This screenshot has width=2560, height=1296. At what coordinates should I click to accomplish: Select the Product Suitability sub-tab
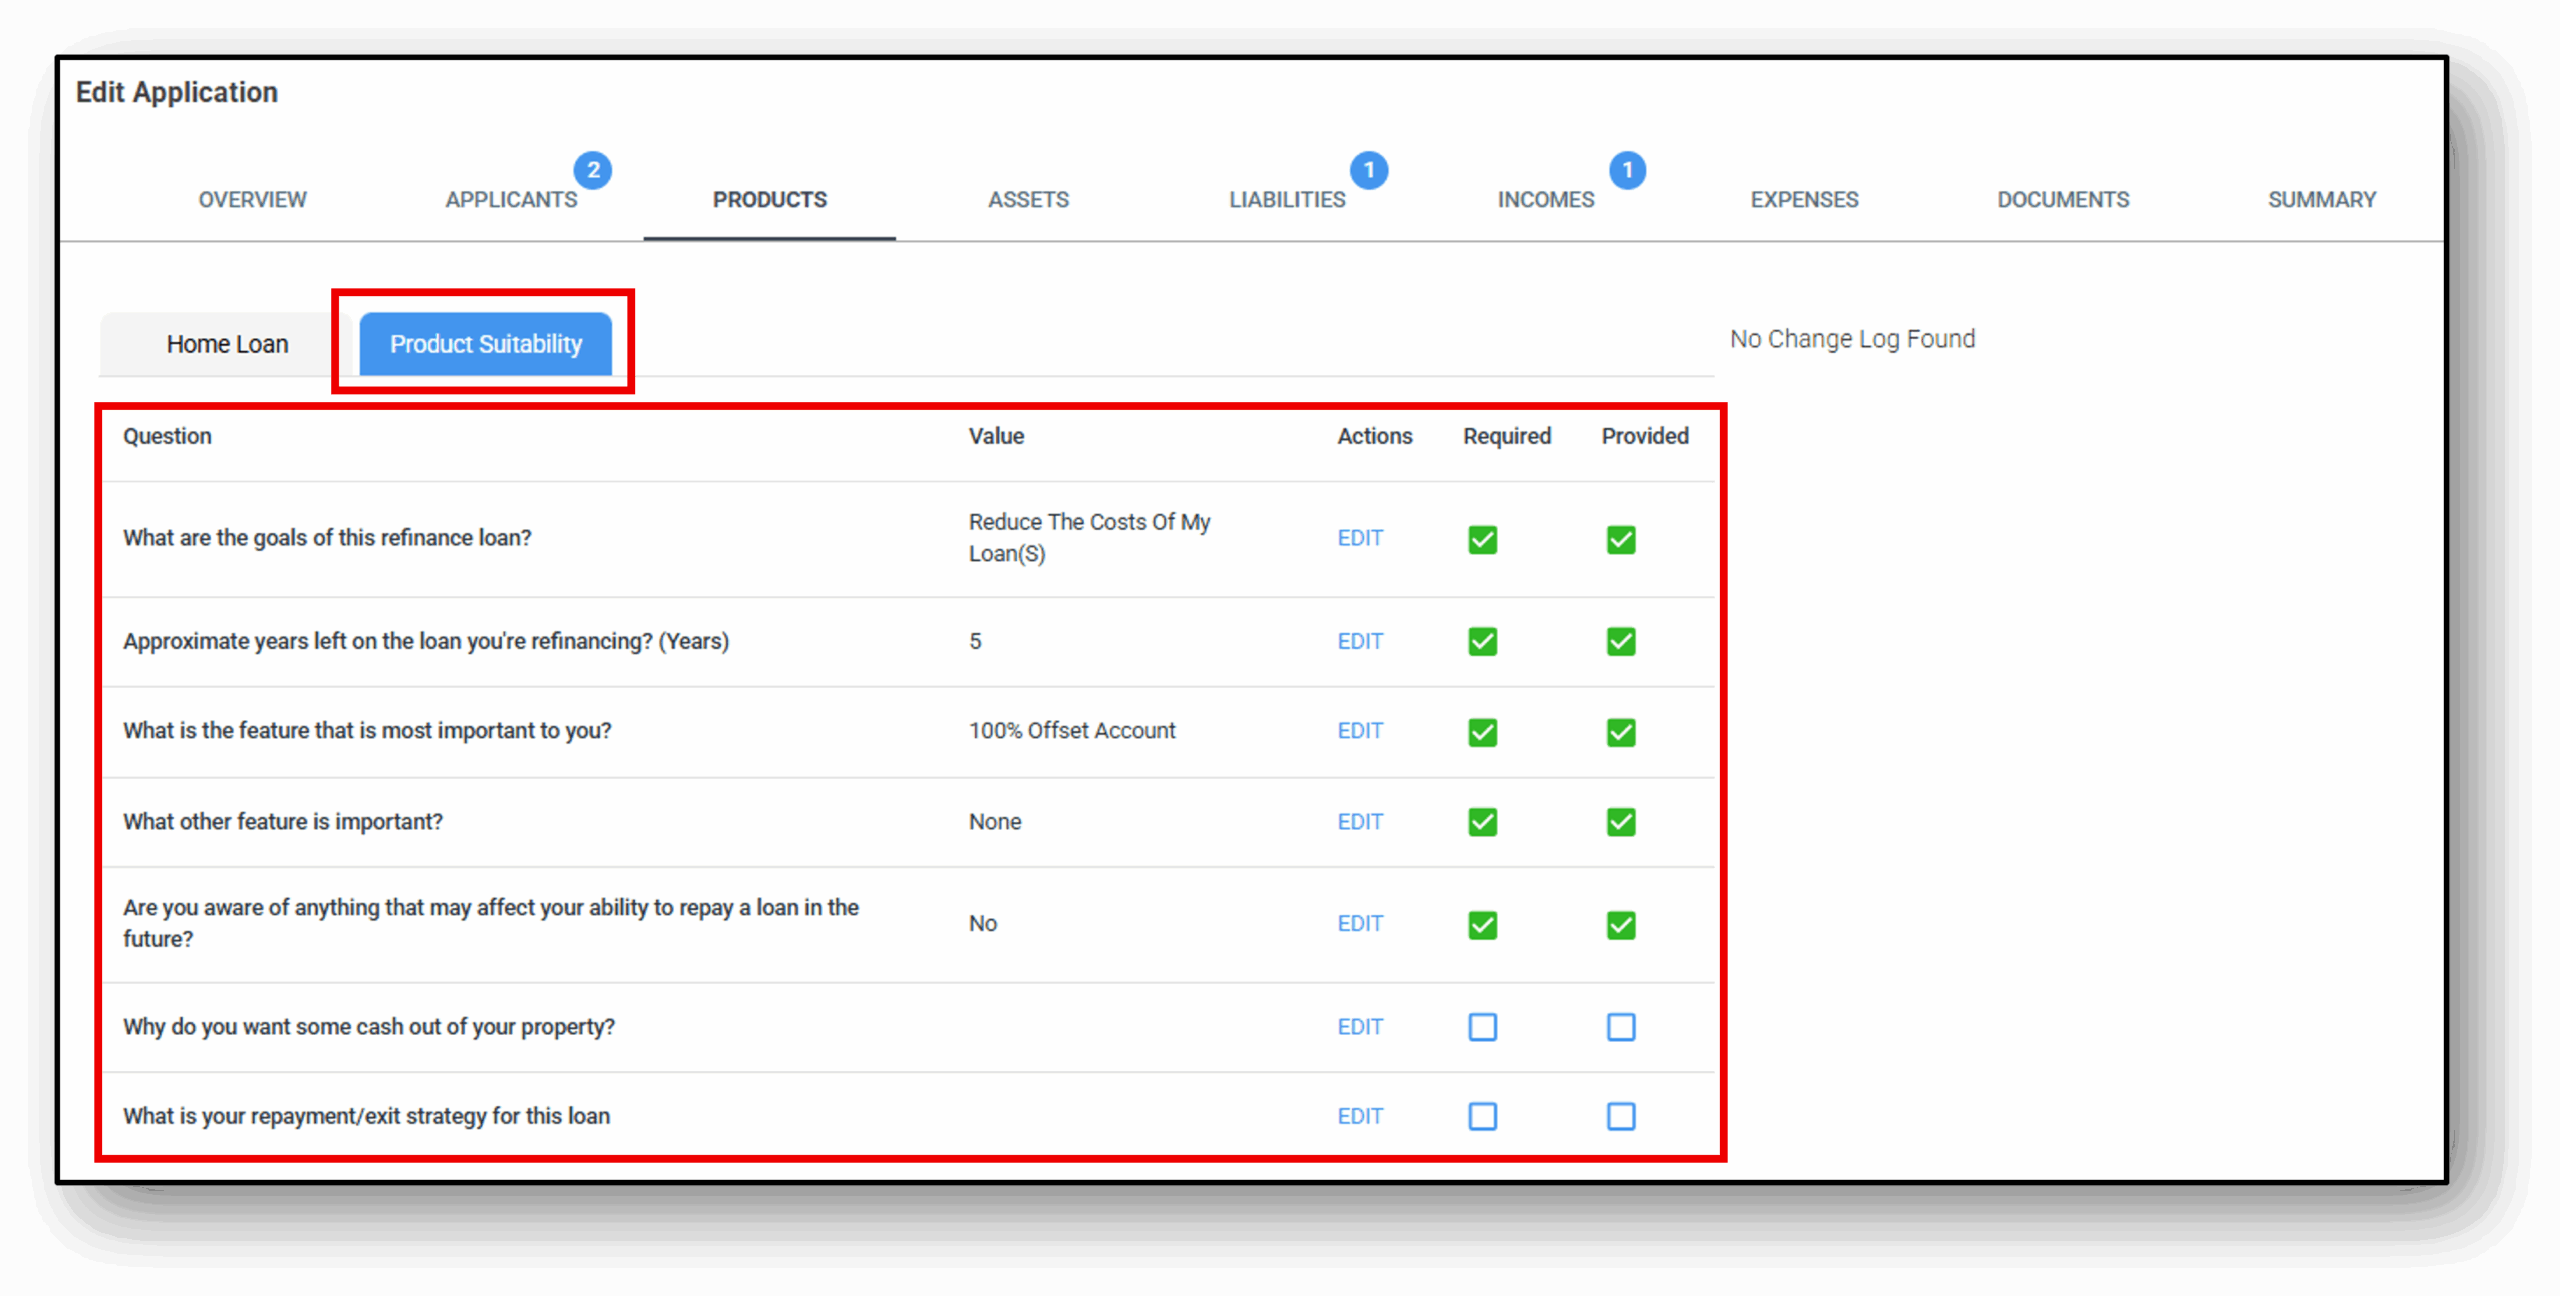[486, 344]
